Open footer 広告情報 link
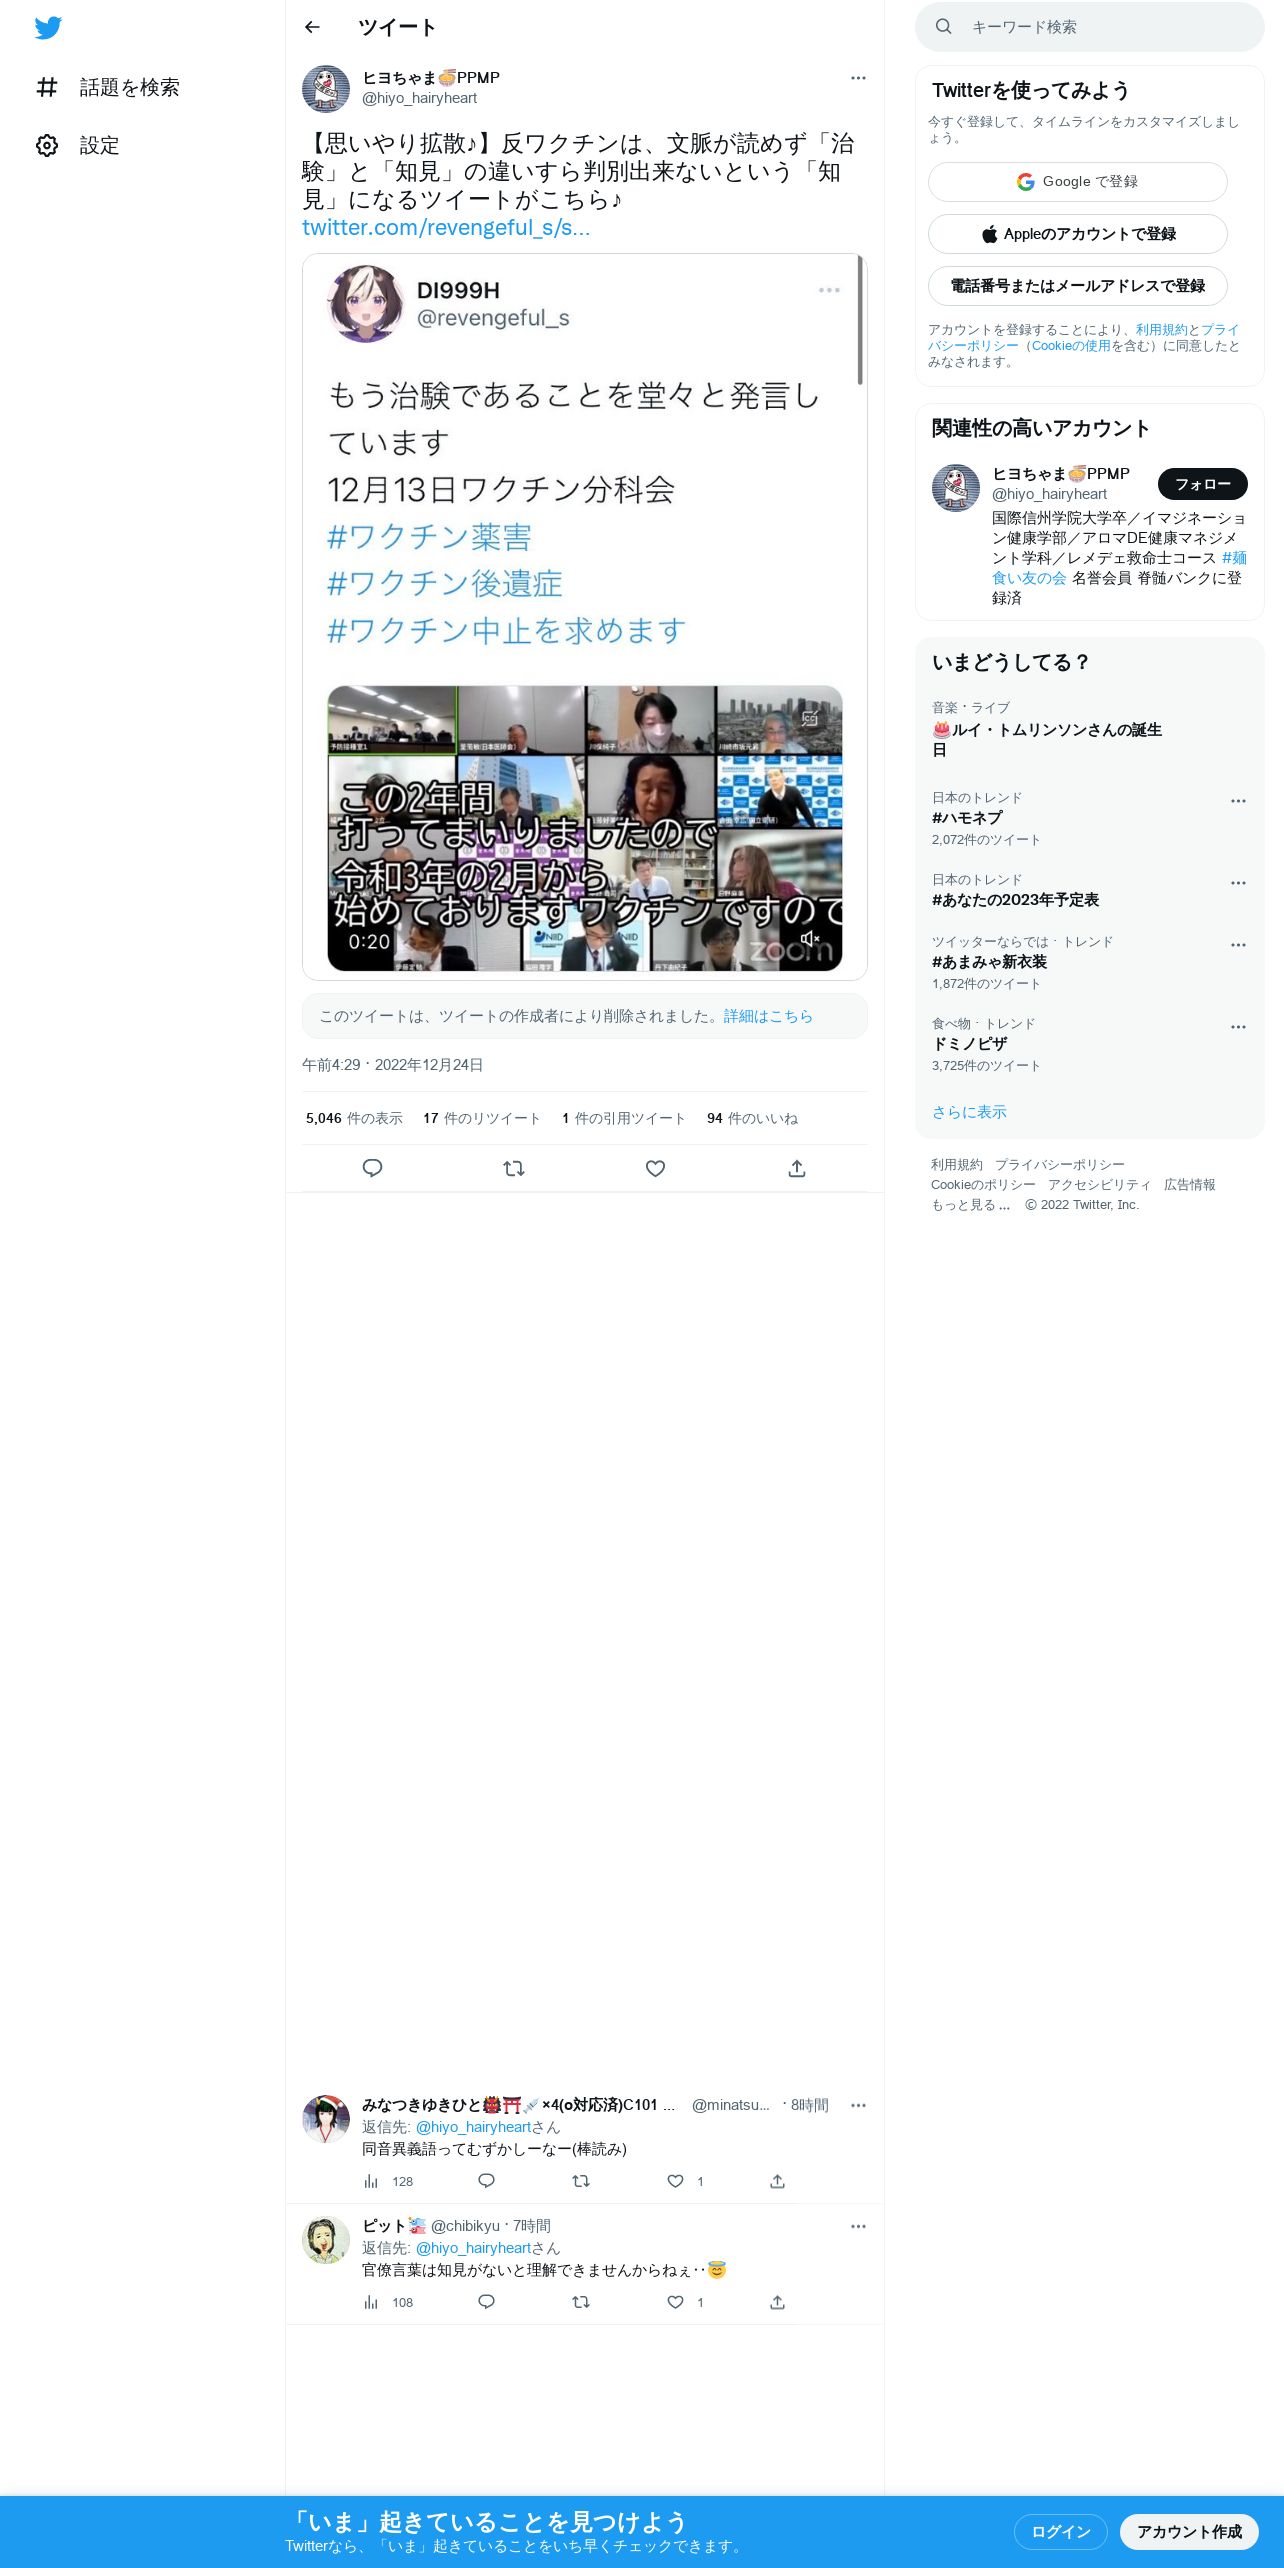The image size is (1284, 2568). tap(1189, 1185)
